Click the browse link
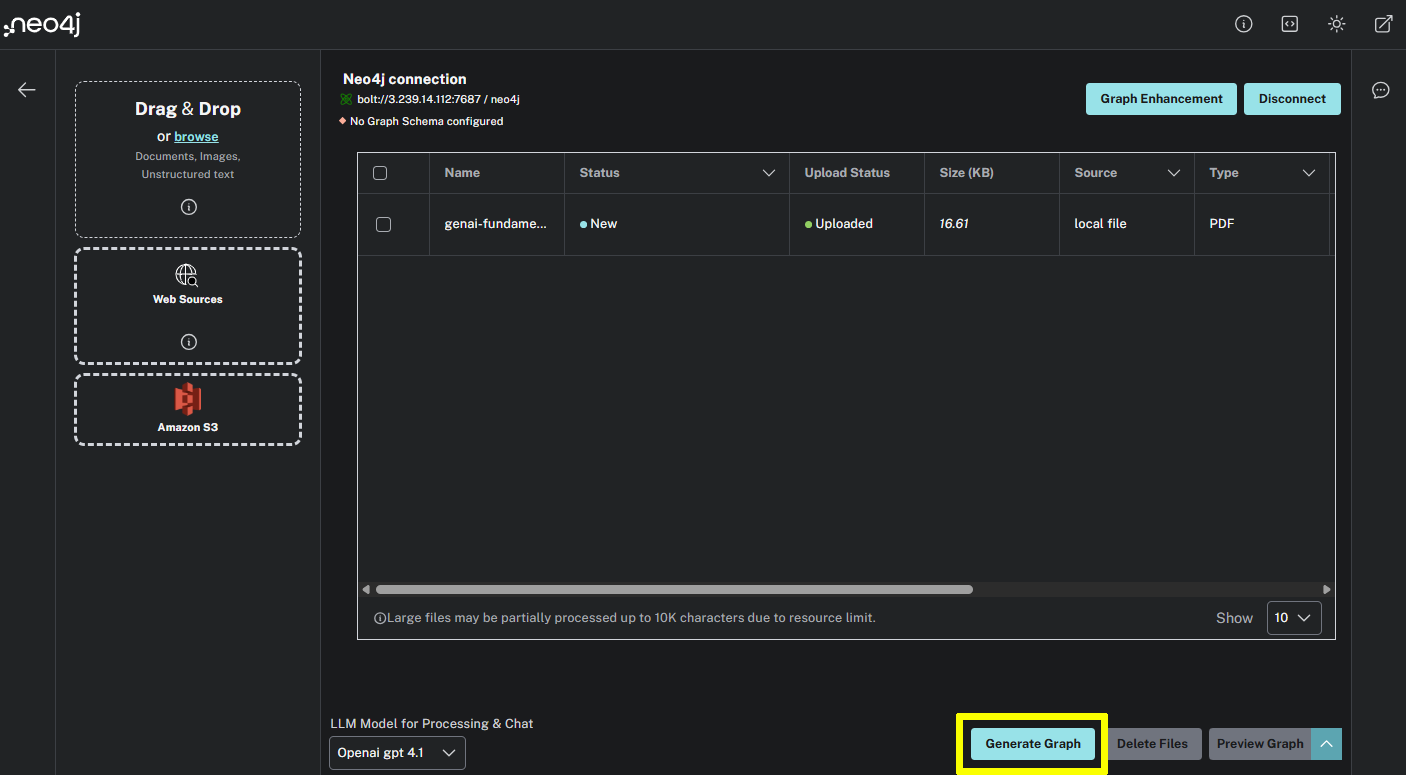Screen dimensions: 1406x775 196,137
